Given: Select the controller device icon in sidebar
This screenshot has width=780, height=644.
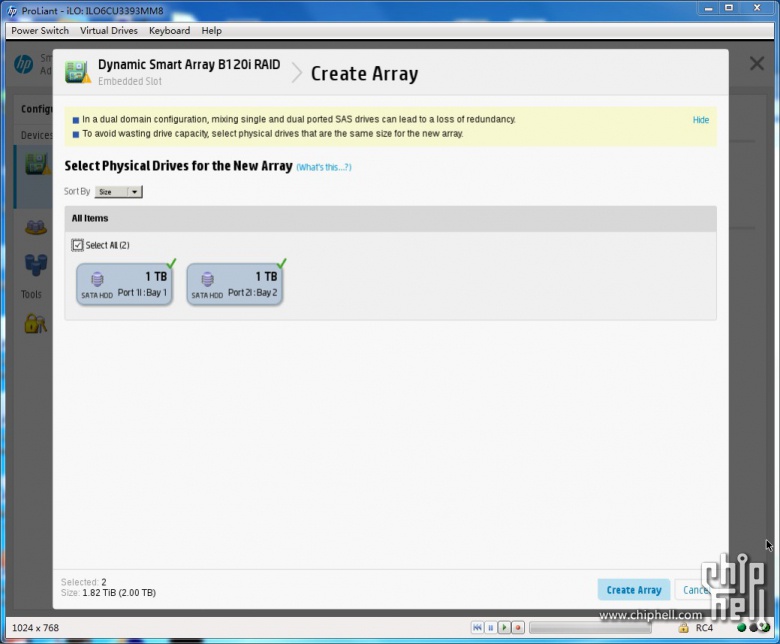Looking at the screenshot, I should point(37,164).
